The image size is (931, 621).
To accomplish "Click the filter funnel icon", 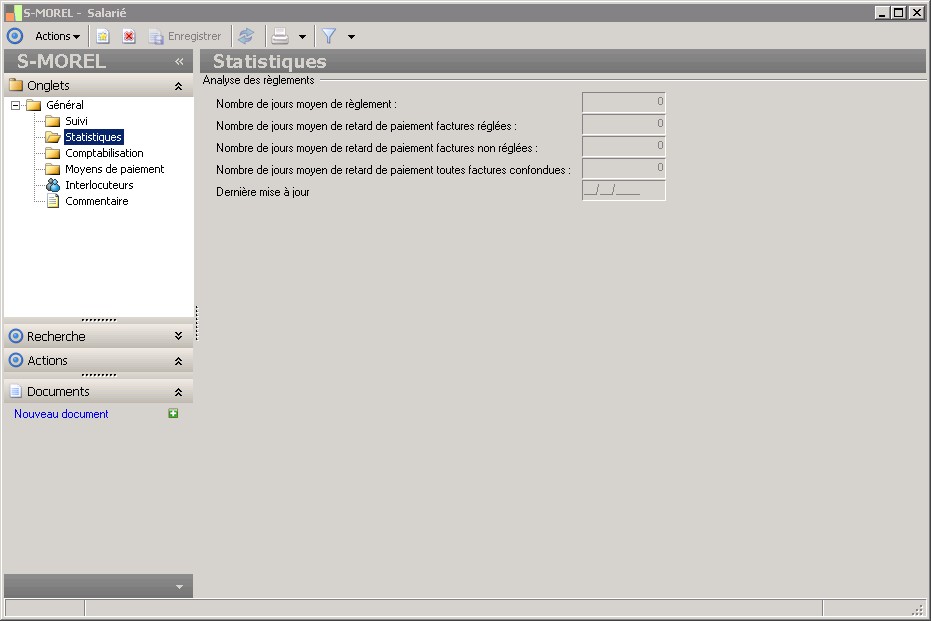I will pos(329,36).
